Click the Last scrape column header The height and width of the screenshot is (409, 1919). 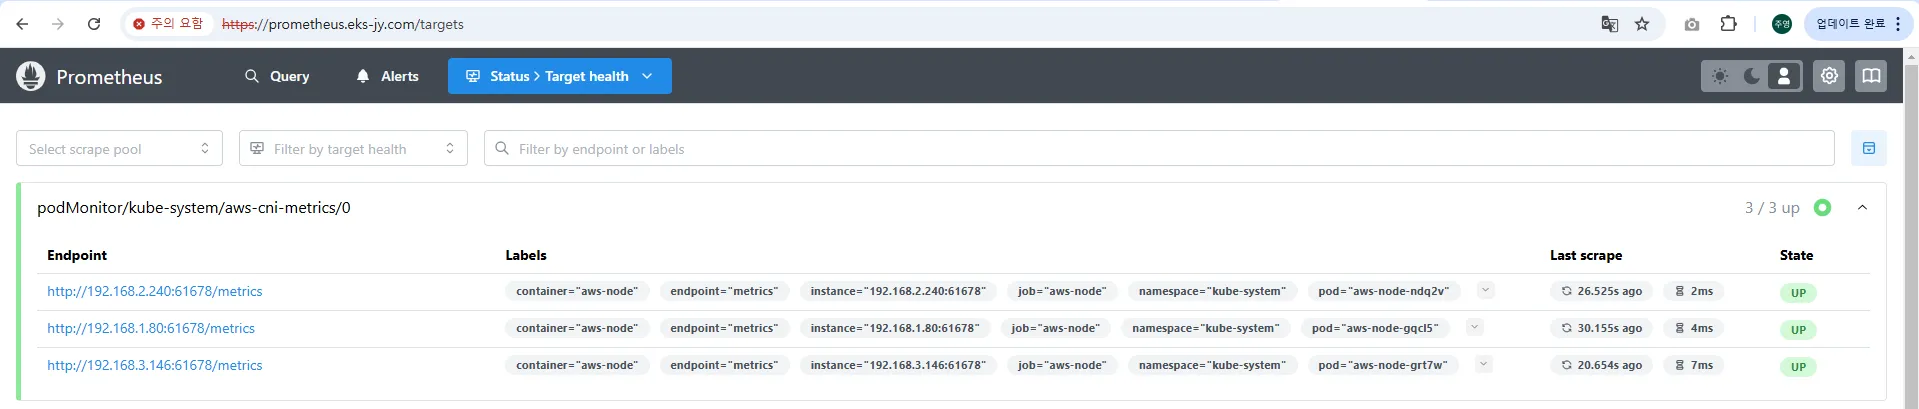coord(1586,255)
